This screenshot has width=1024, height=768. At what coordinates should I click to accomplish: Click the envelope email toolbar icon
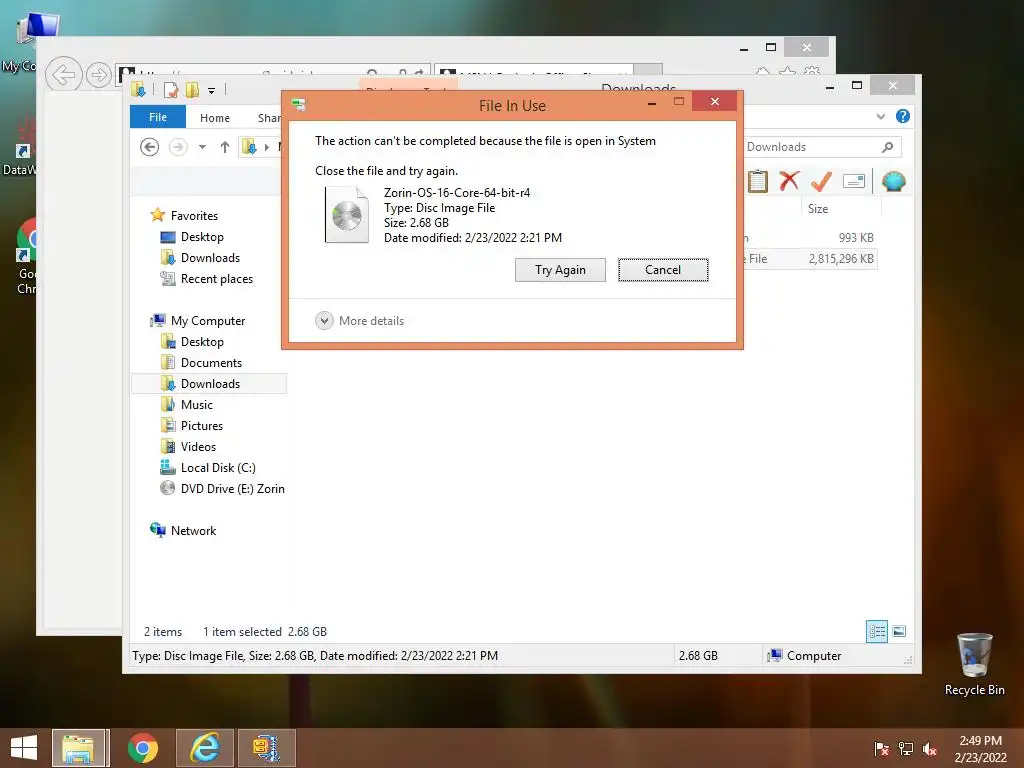tap(854, 181)
